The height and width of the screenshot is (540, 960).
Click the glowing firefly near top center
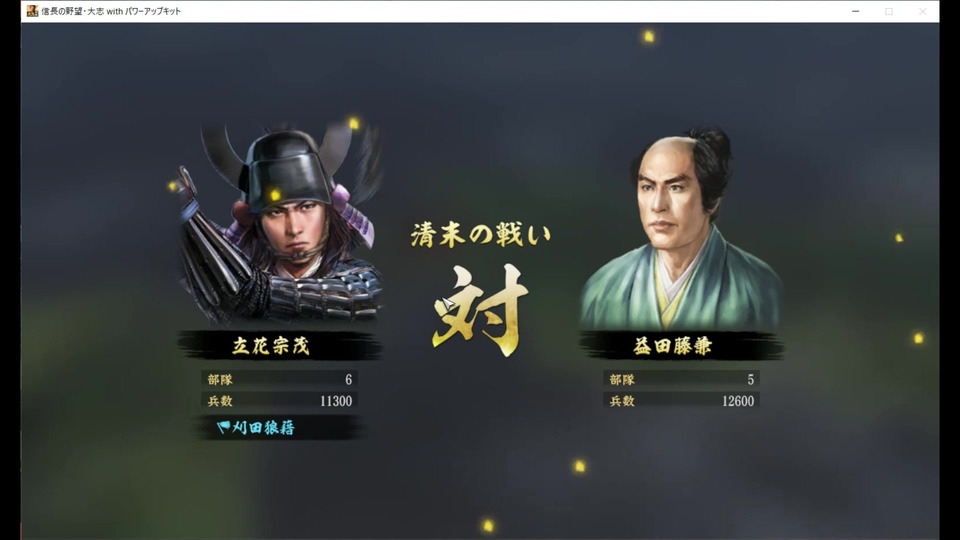tap(648, 37)
